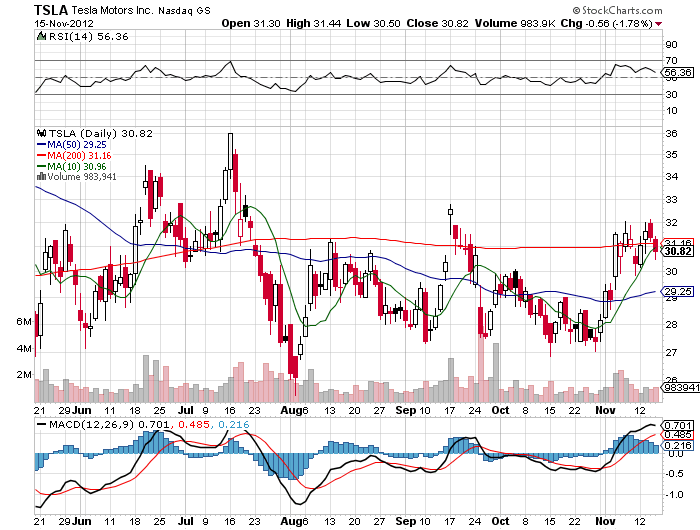Screen dimensions: 700x530
Task: Select the green MA(10) legend line
Action: tap(42, 167)
